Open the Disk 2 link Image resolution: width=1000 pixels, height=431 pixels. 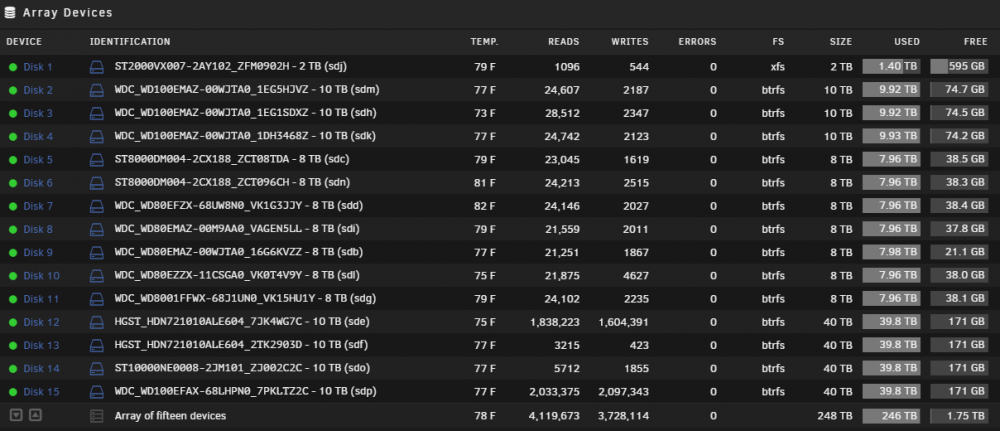point(38,91)
